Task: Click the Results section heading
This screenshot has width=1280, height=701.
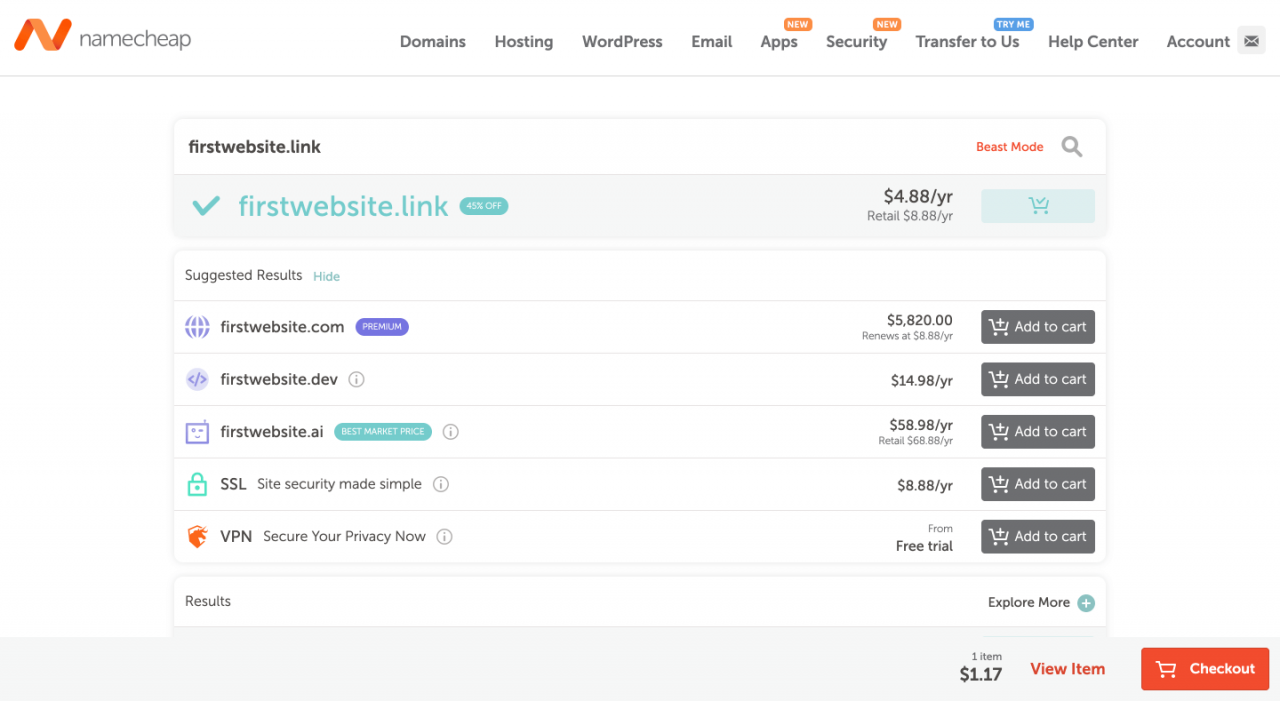Action: 208,602
